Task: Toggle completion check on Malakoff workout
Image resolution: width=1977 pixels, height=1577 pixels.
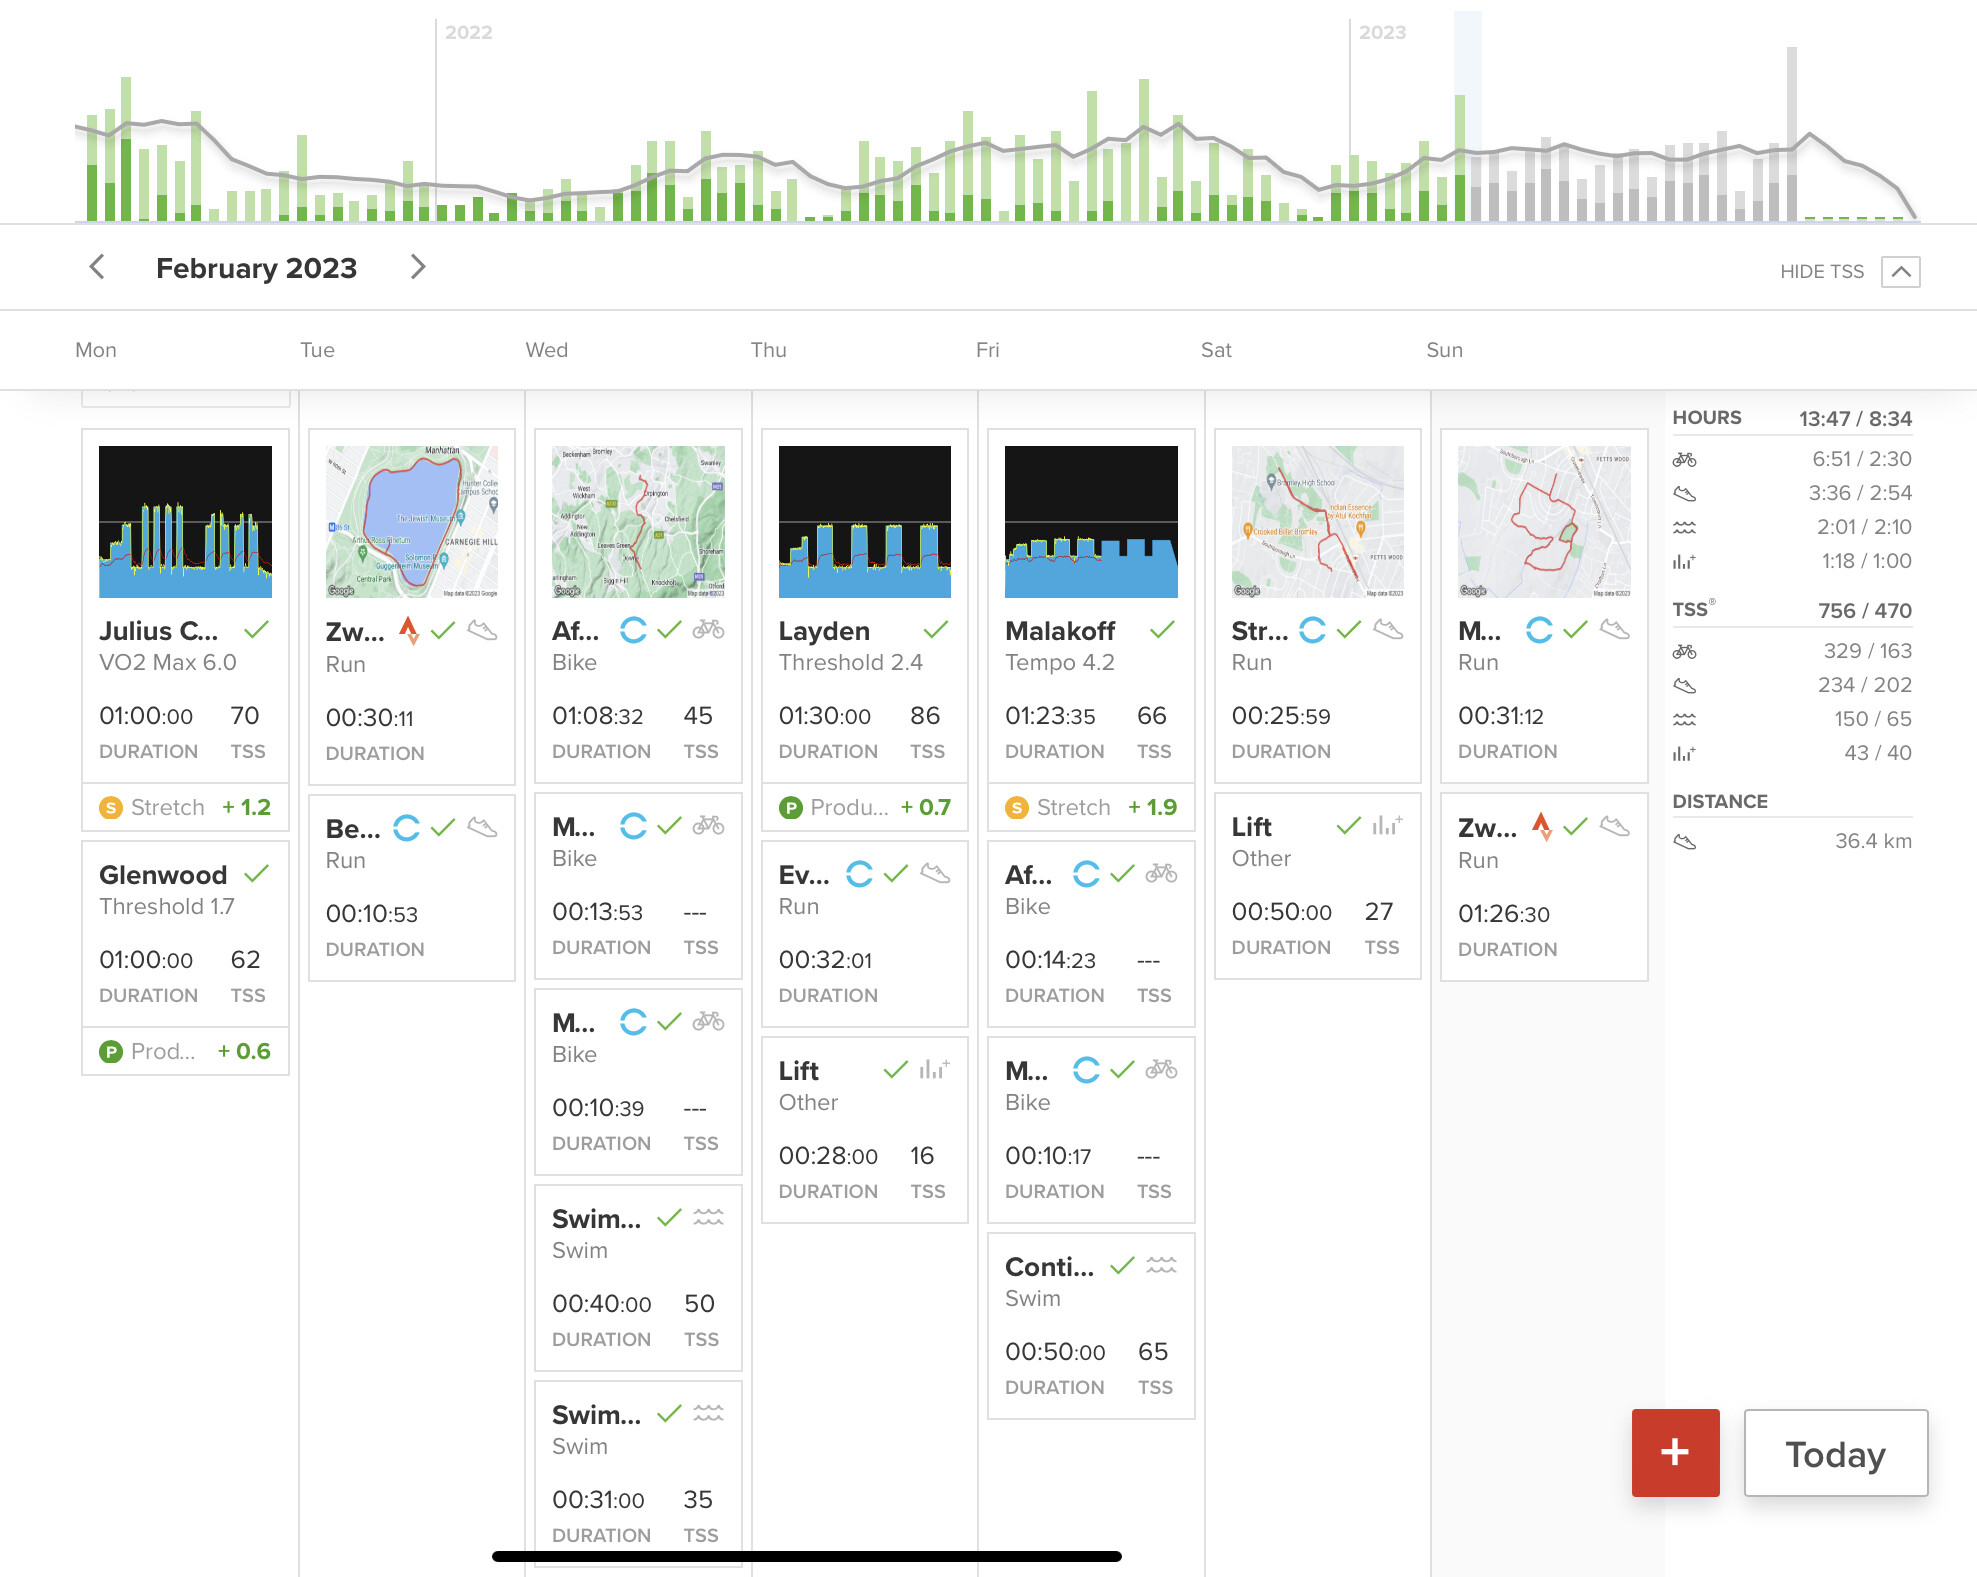Action: click(x=1162, y=629)
